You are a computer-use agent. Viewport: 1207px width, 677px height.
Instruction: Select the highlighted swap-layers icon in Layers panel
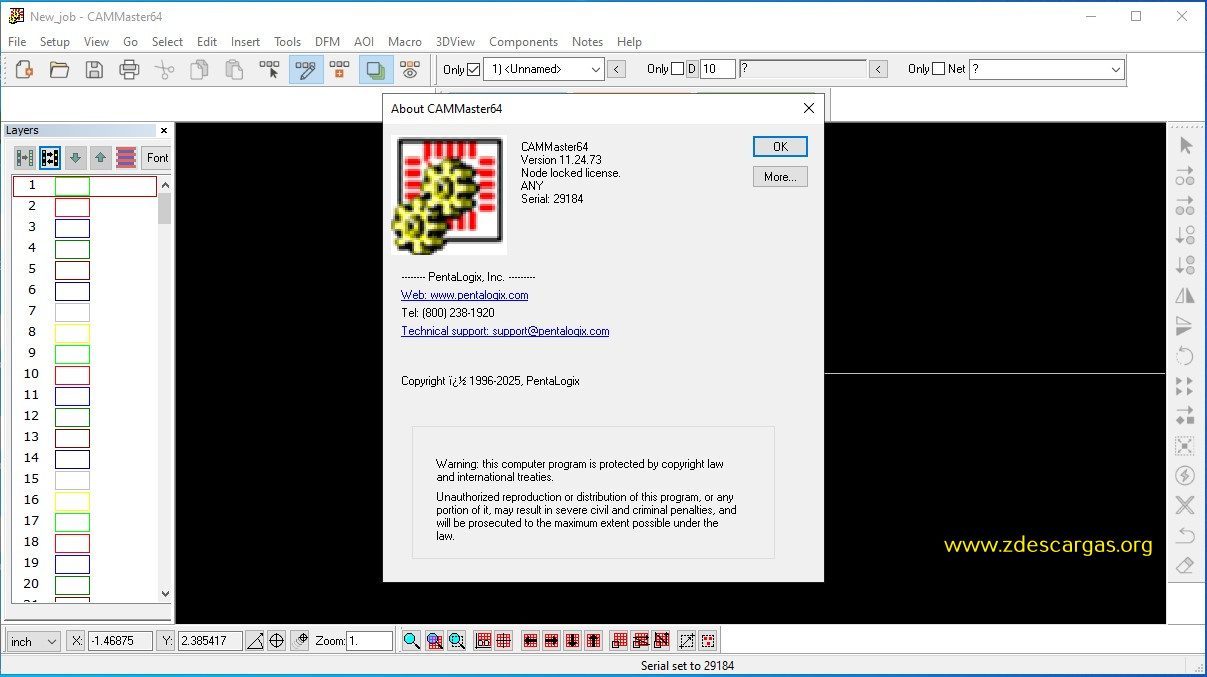point(50,157)
